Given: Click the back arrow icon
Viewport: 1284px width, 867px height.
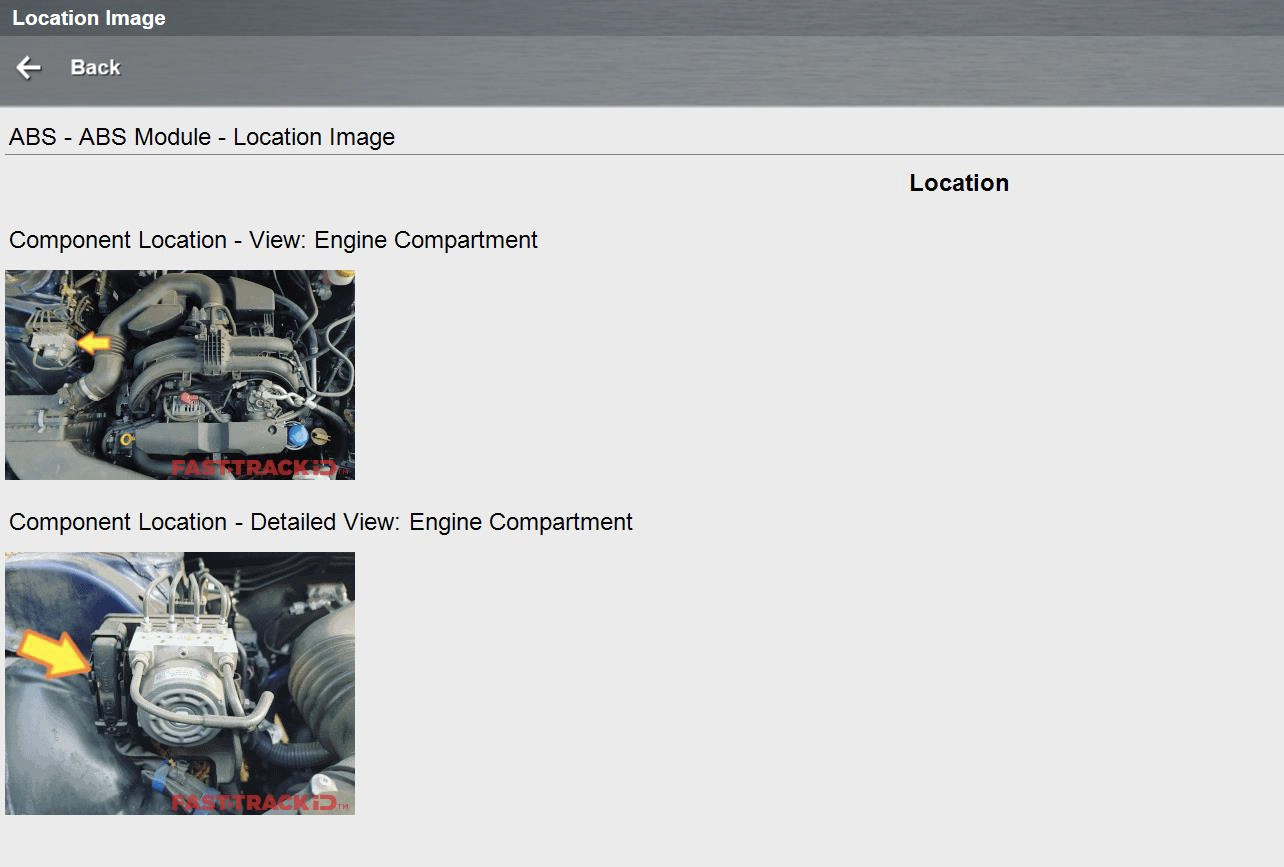Looking at the screenshot, I should pos(28,67).
